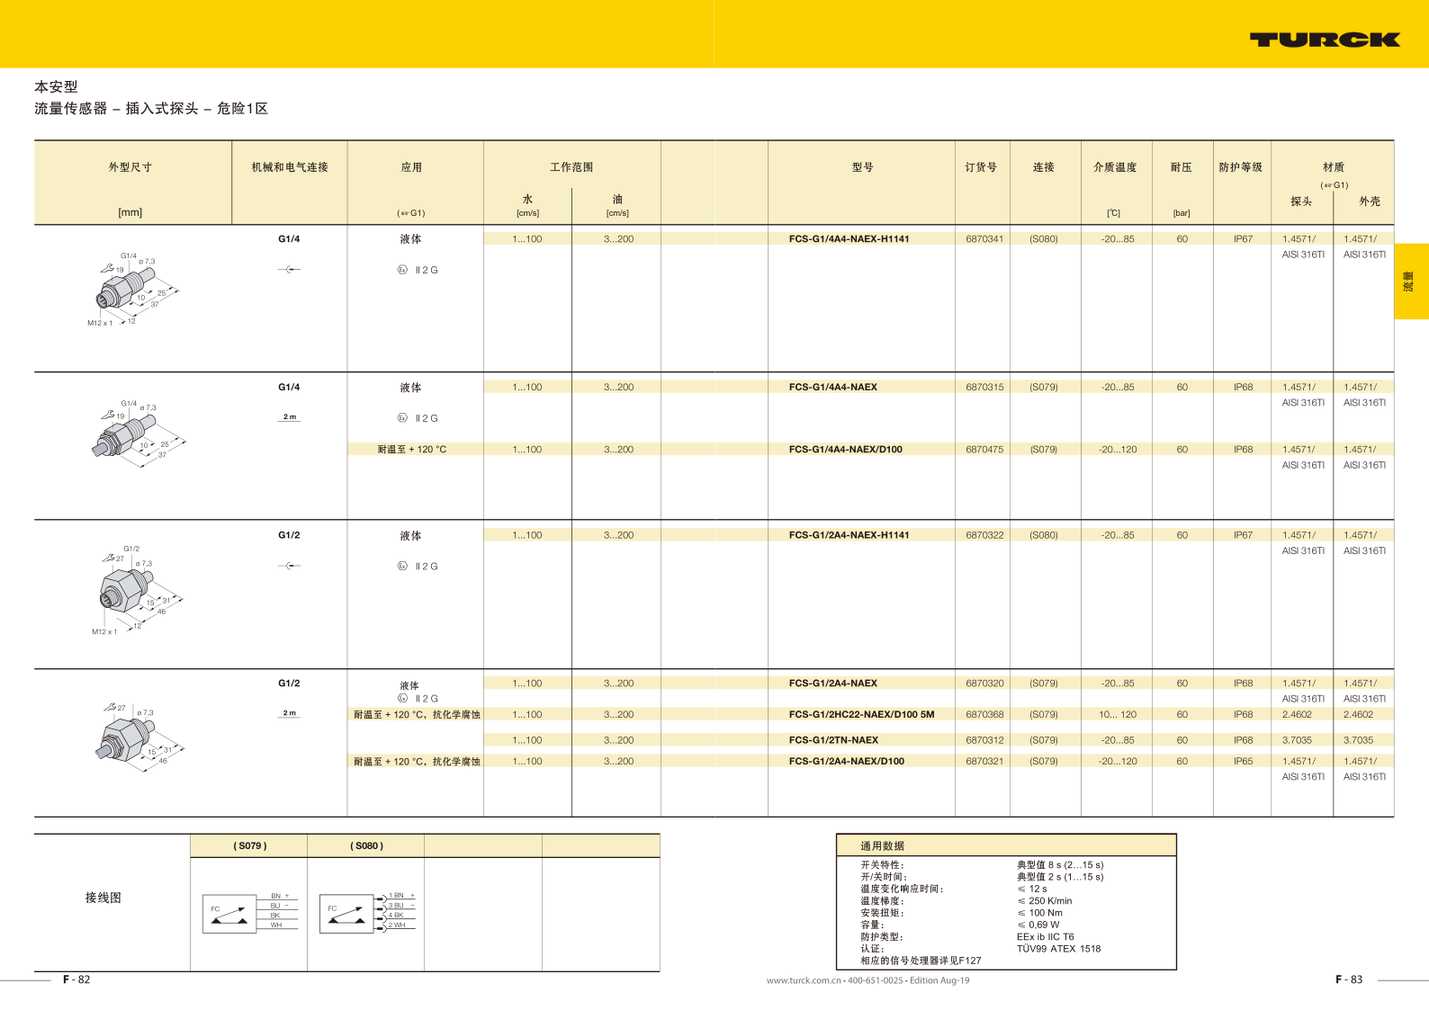Click temperature 10... 120 in the HC22 row

(x=1117, y=714)
